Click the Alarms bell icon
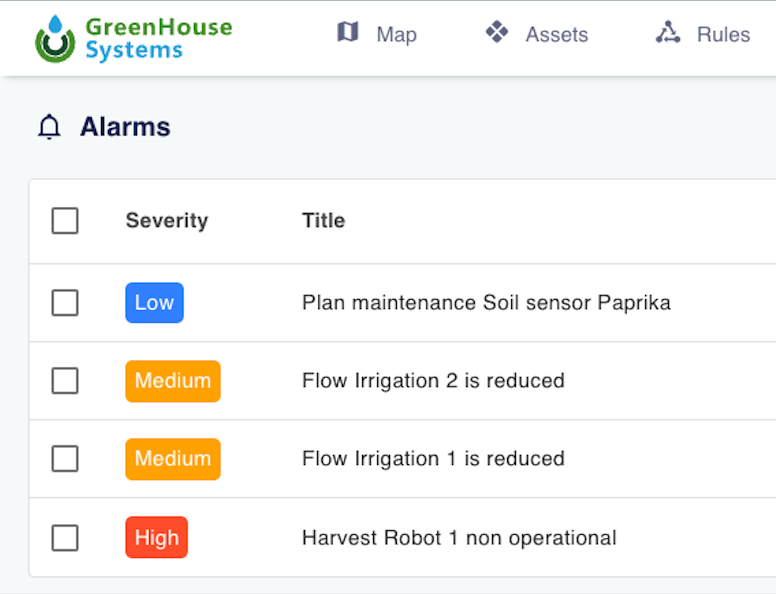 (49, 127)
